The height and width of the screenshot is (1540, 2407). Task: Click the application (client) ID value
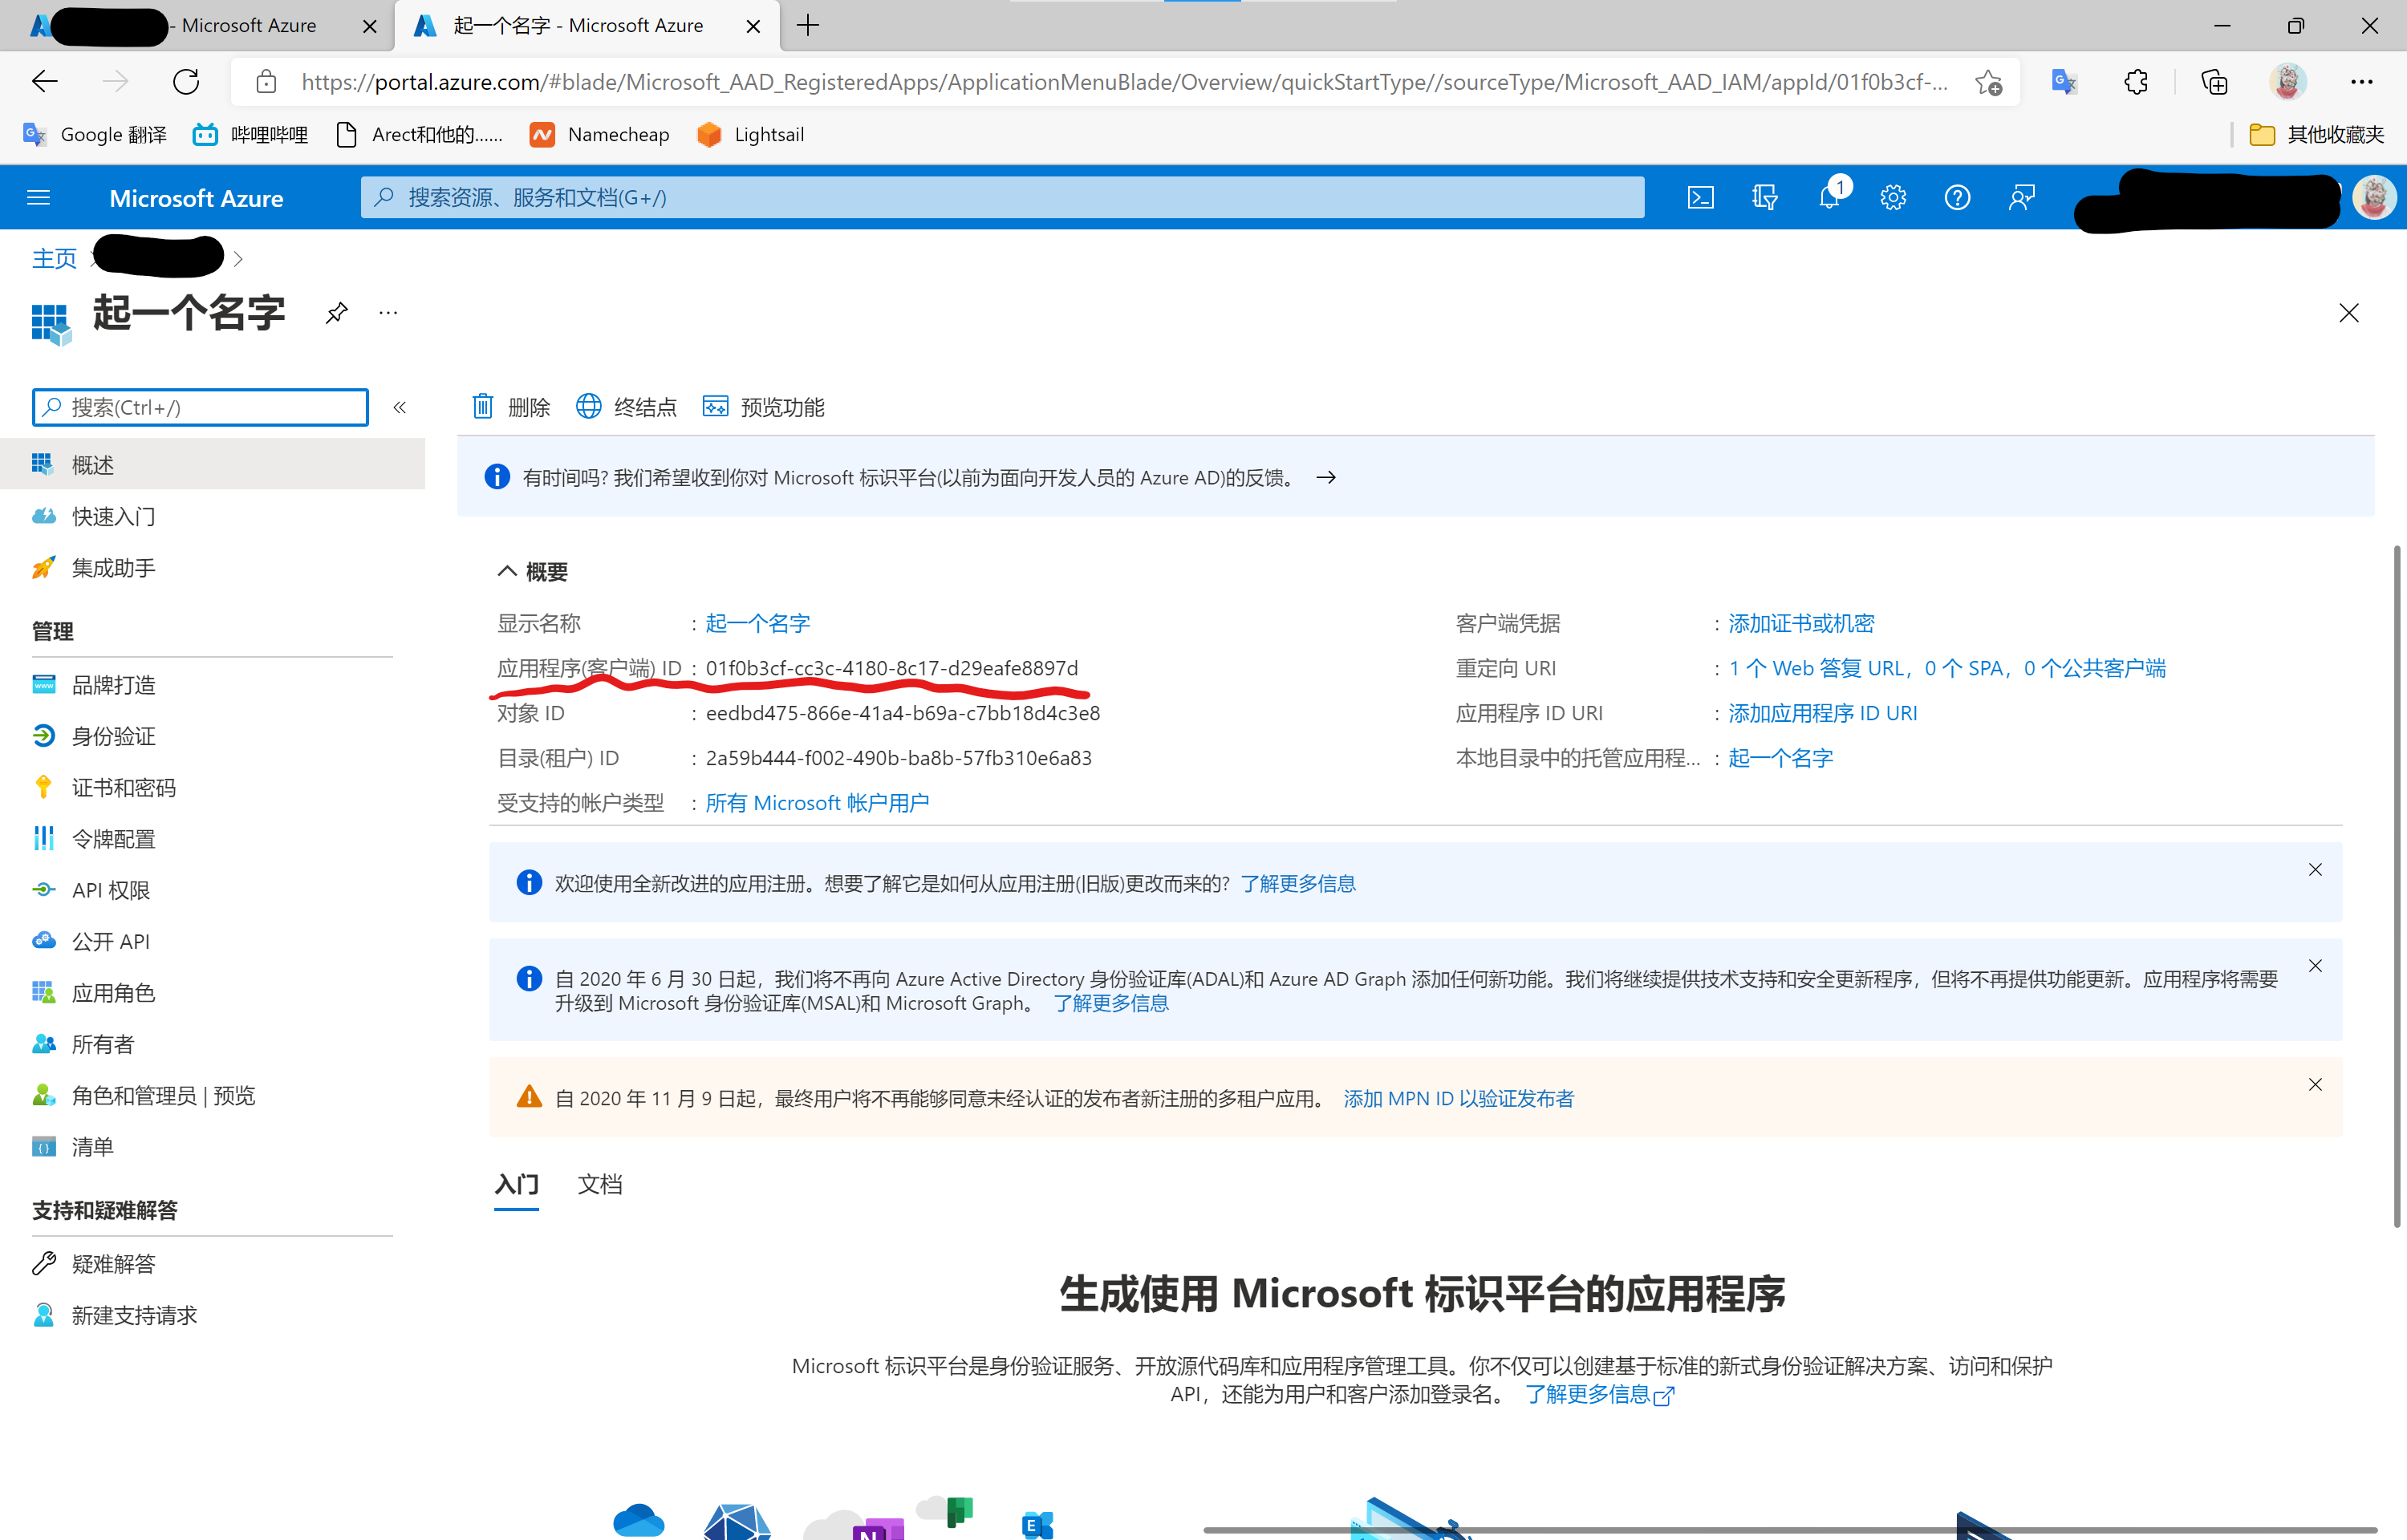[892, 668]
